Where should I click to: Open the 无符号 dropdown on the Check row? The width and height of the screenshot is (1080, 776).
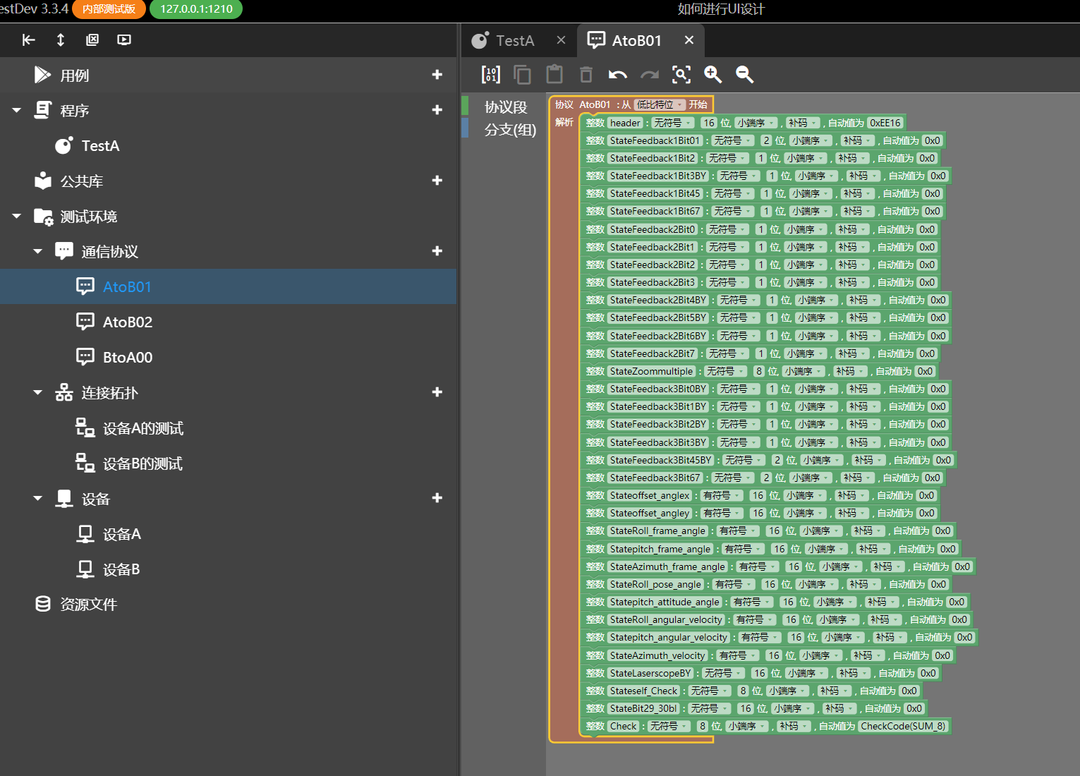point(668,726)
